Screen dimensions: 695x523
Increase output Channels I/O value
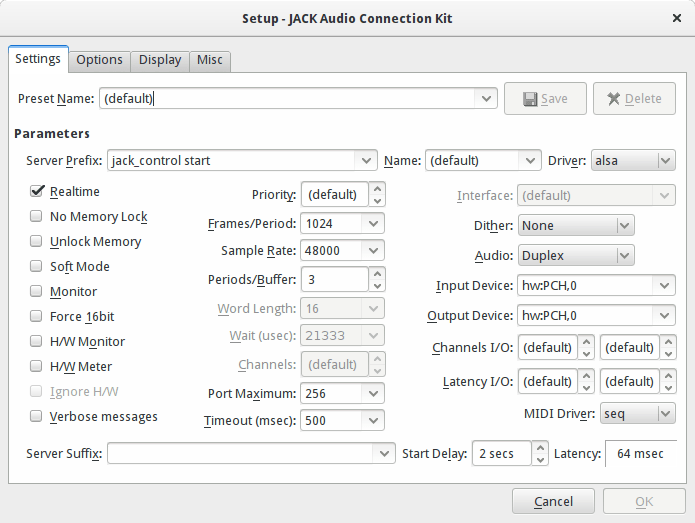(668, 341)
